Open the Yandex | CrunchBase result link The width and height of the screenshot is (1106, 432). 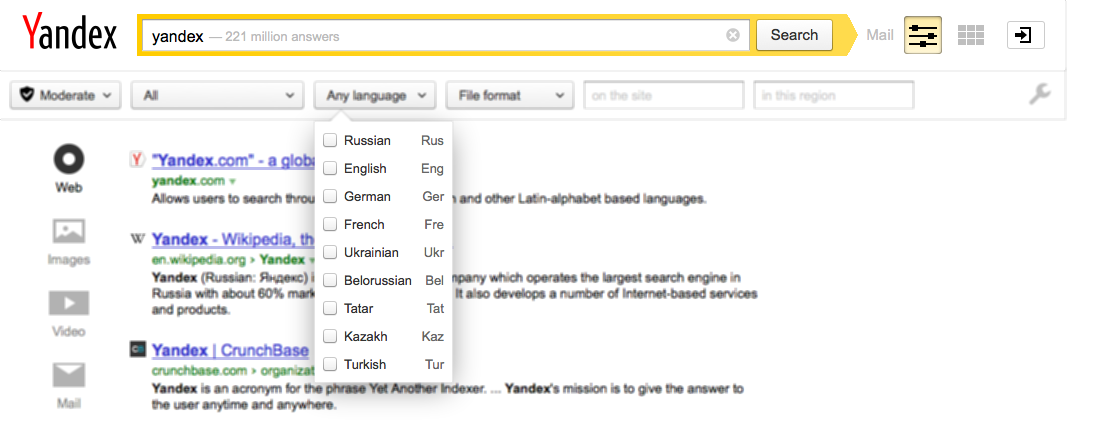point(231,350)
